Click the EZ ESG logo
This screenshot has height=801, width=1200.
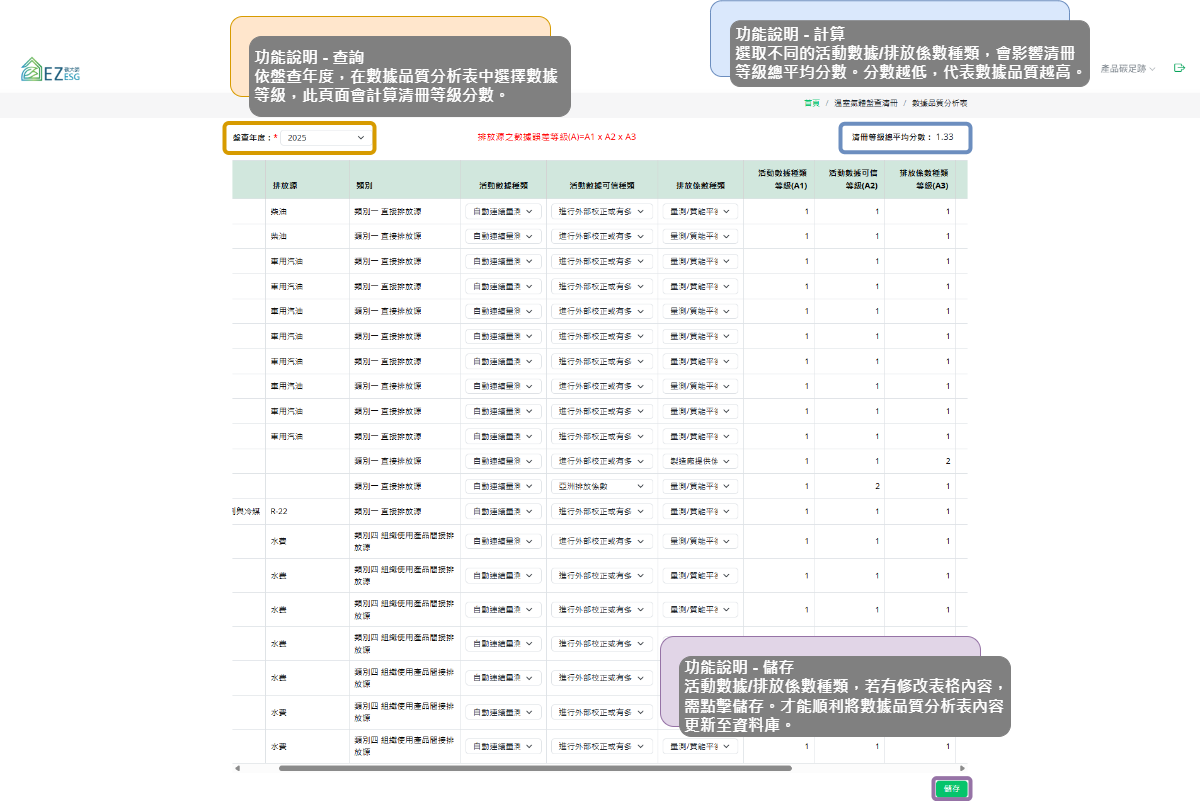(x=51, y=70)
